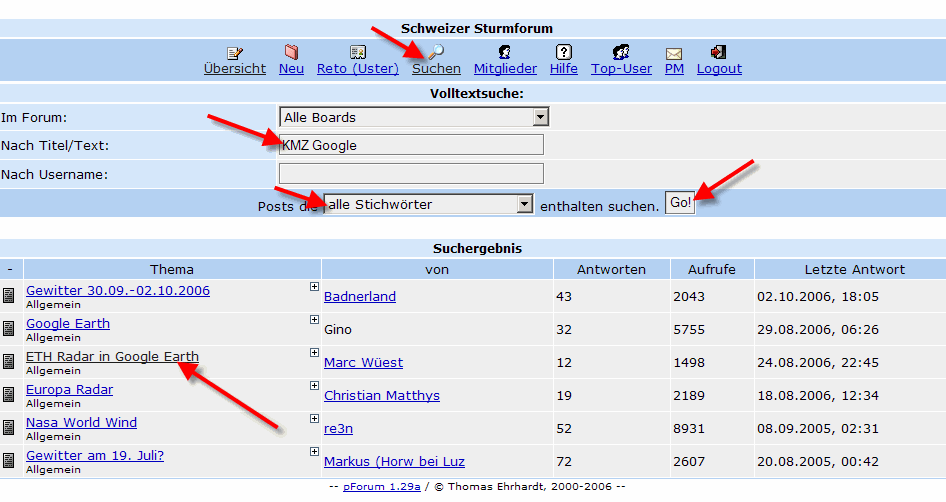Click the PM envelope icon

coord(674,53)
